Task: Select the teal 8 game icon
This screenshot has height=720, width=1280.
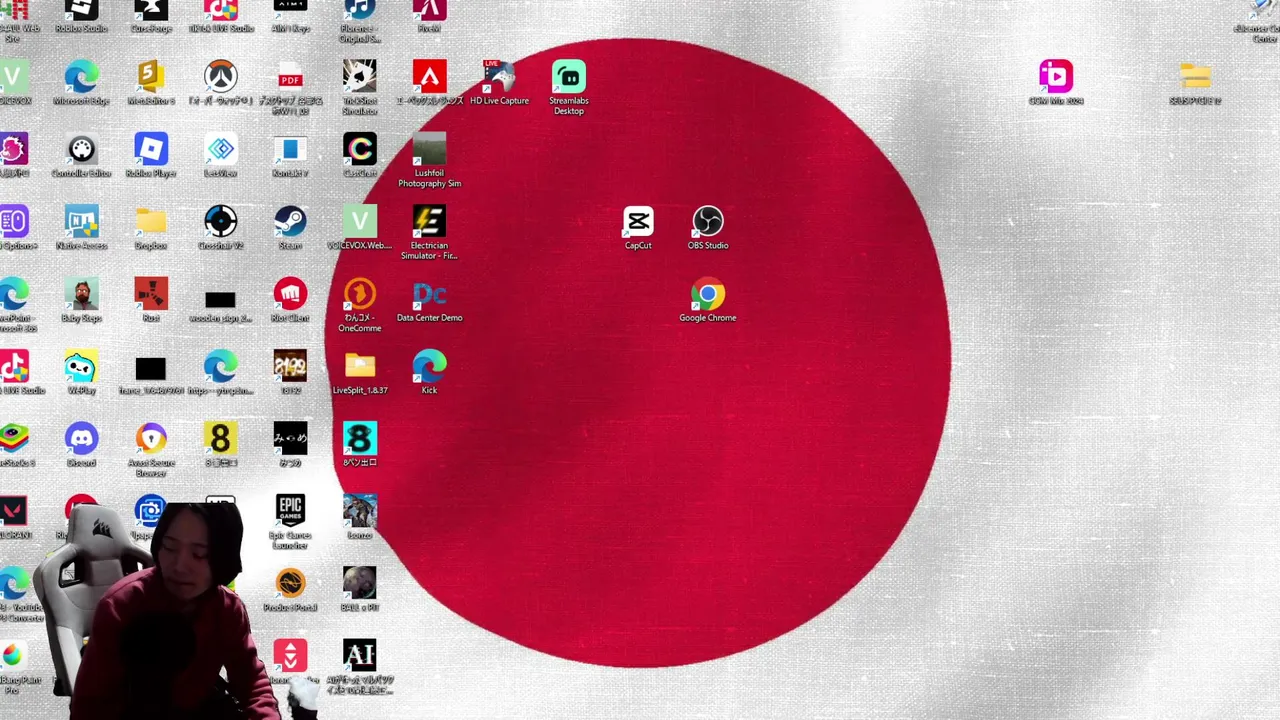Action: tap(360, 439)
